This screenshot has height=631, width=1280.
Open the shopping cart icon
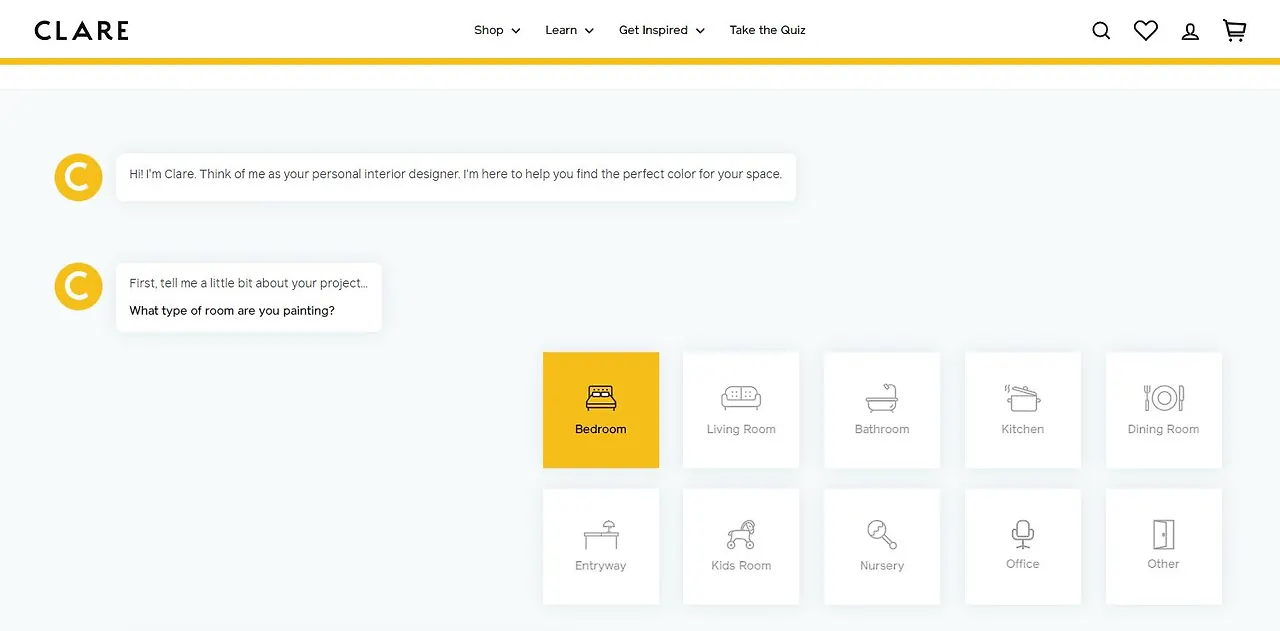point(1235,31)
